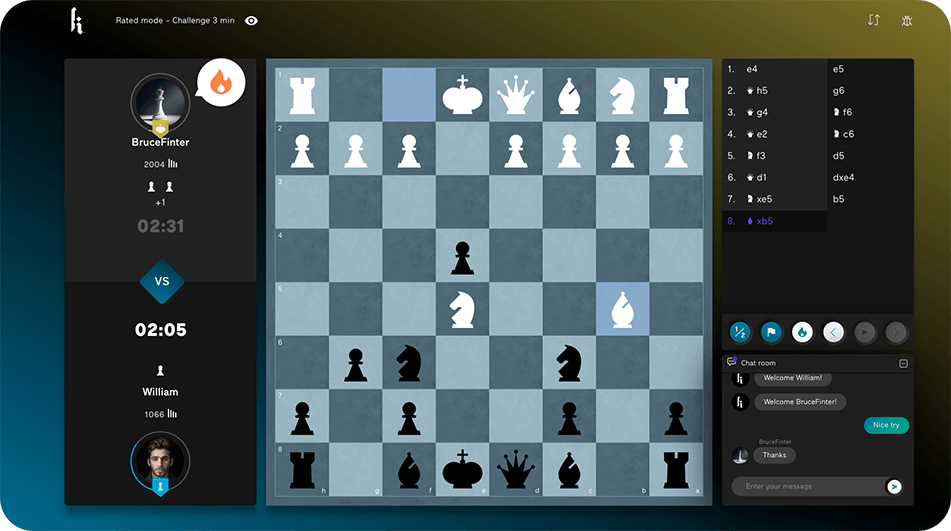Click the bug report icon

click(x=906, y=20)
